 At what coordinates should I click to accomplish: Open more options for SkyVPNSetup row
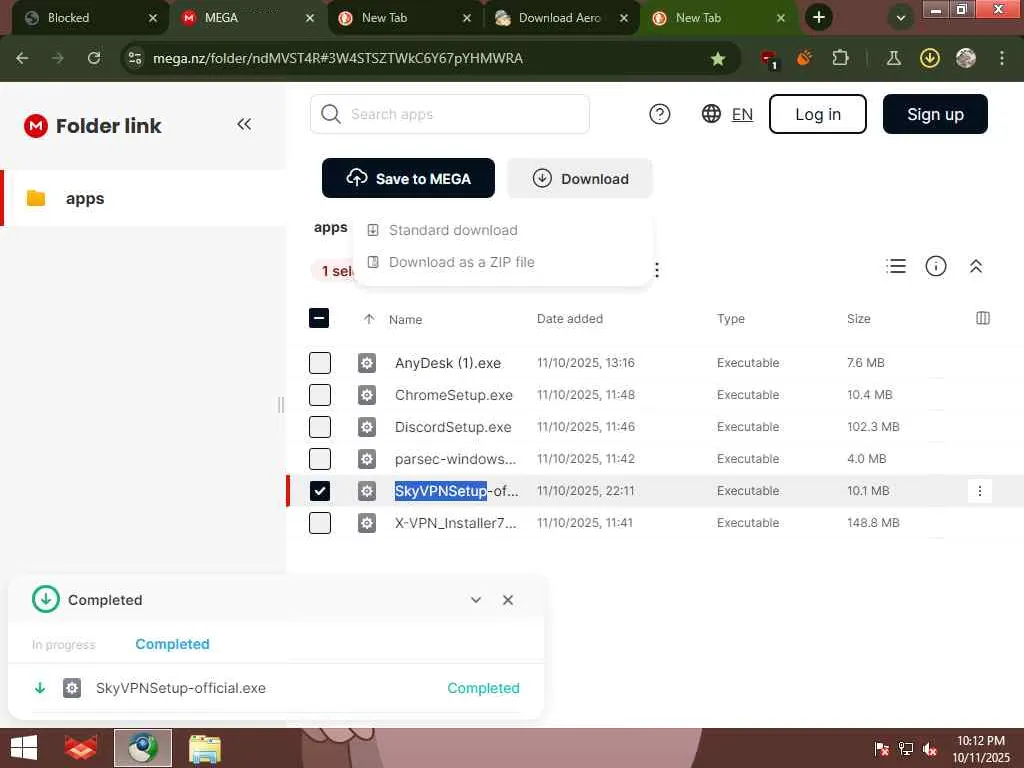tap(979, 491)
